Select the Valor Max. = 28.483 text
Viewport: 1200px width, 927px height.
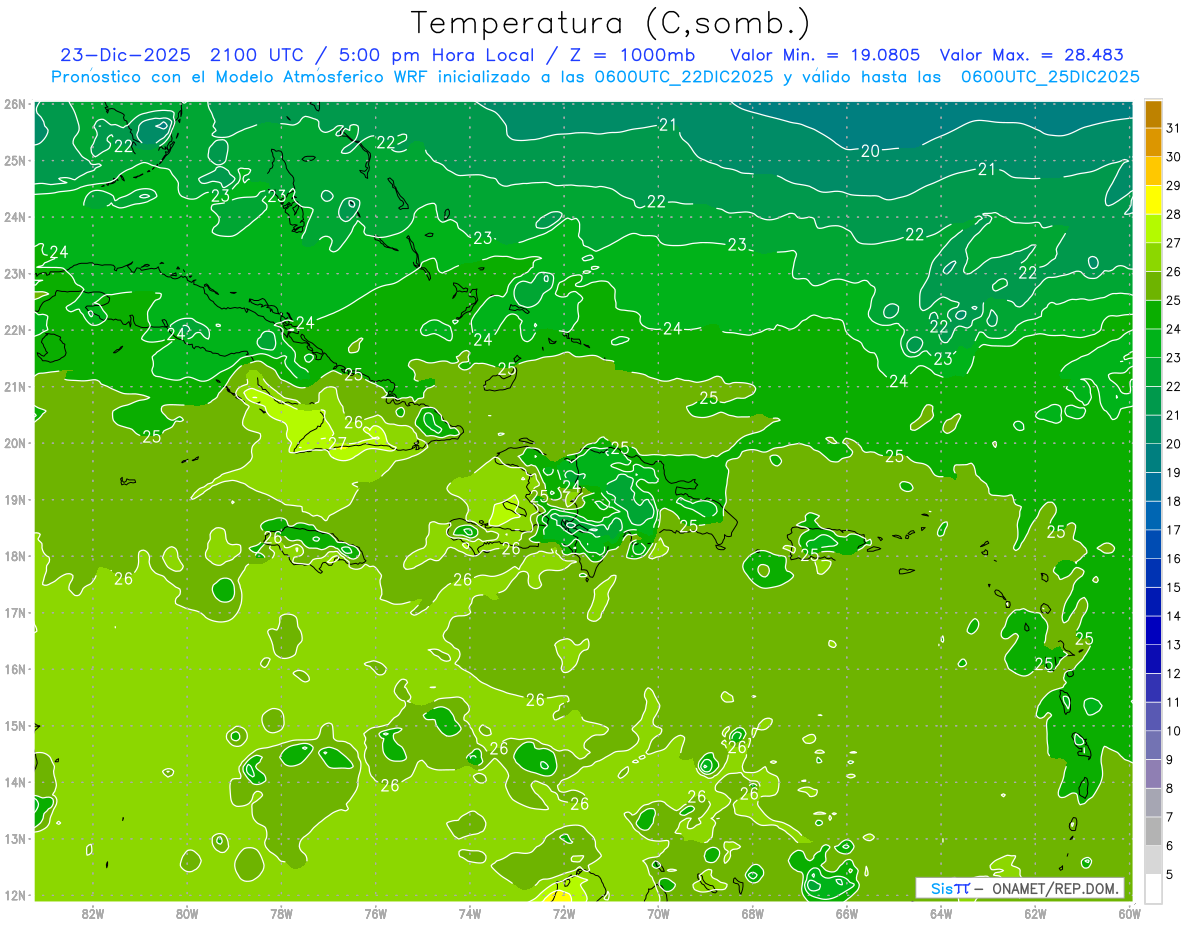tap(1039, 55)
